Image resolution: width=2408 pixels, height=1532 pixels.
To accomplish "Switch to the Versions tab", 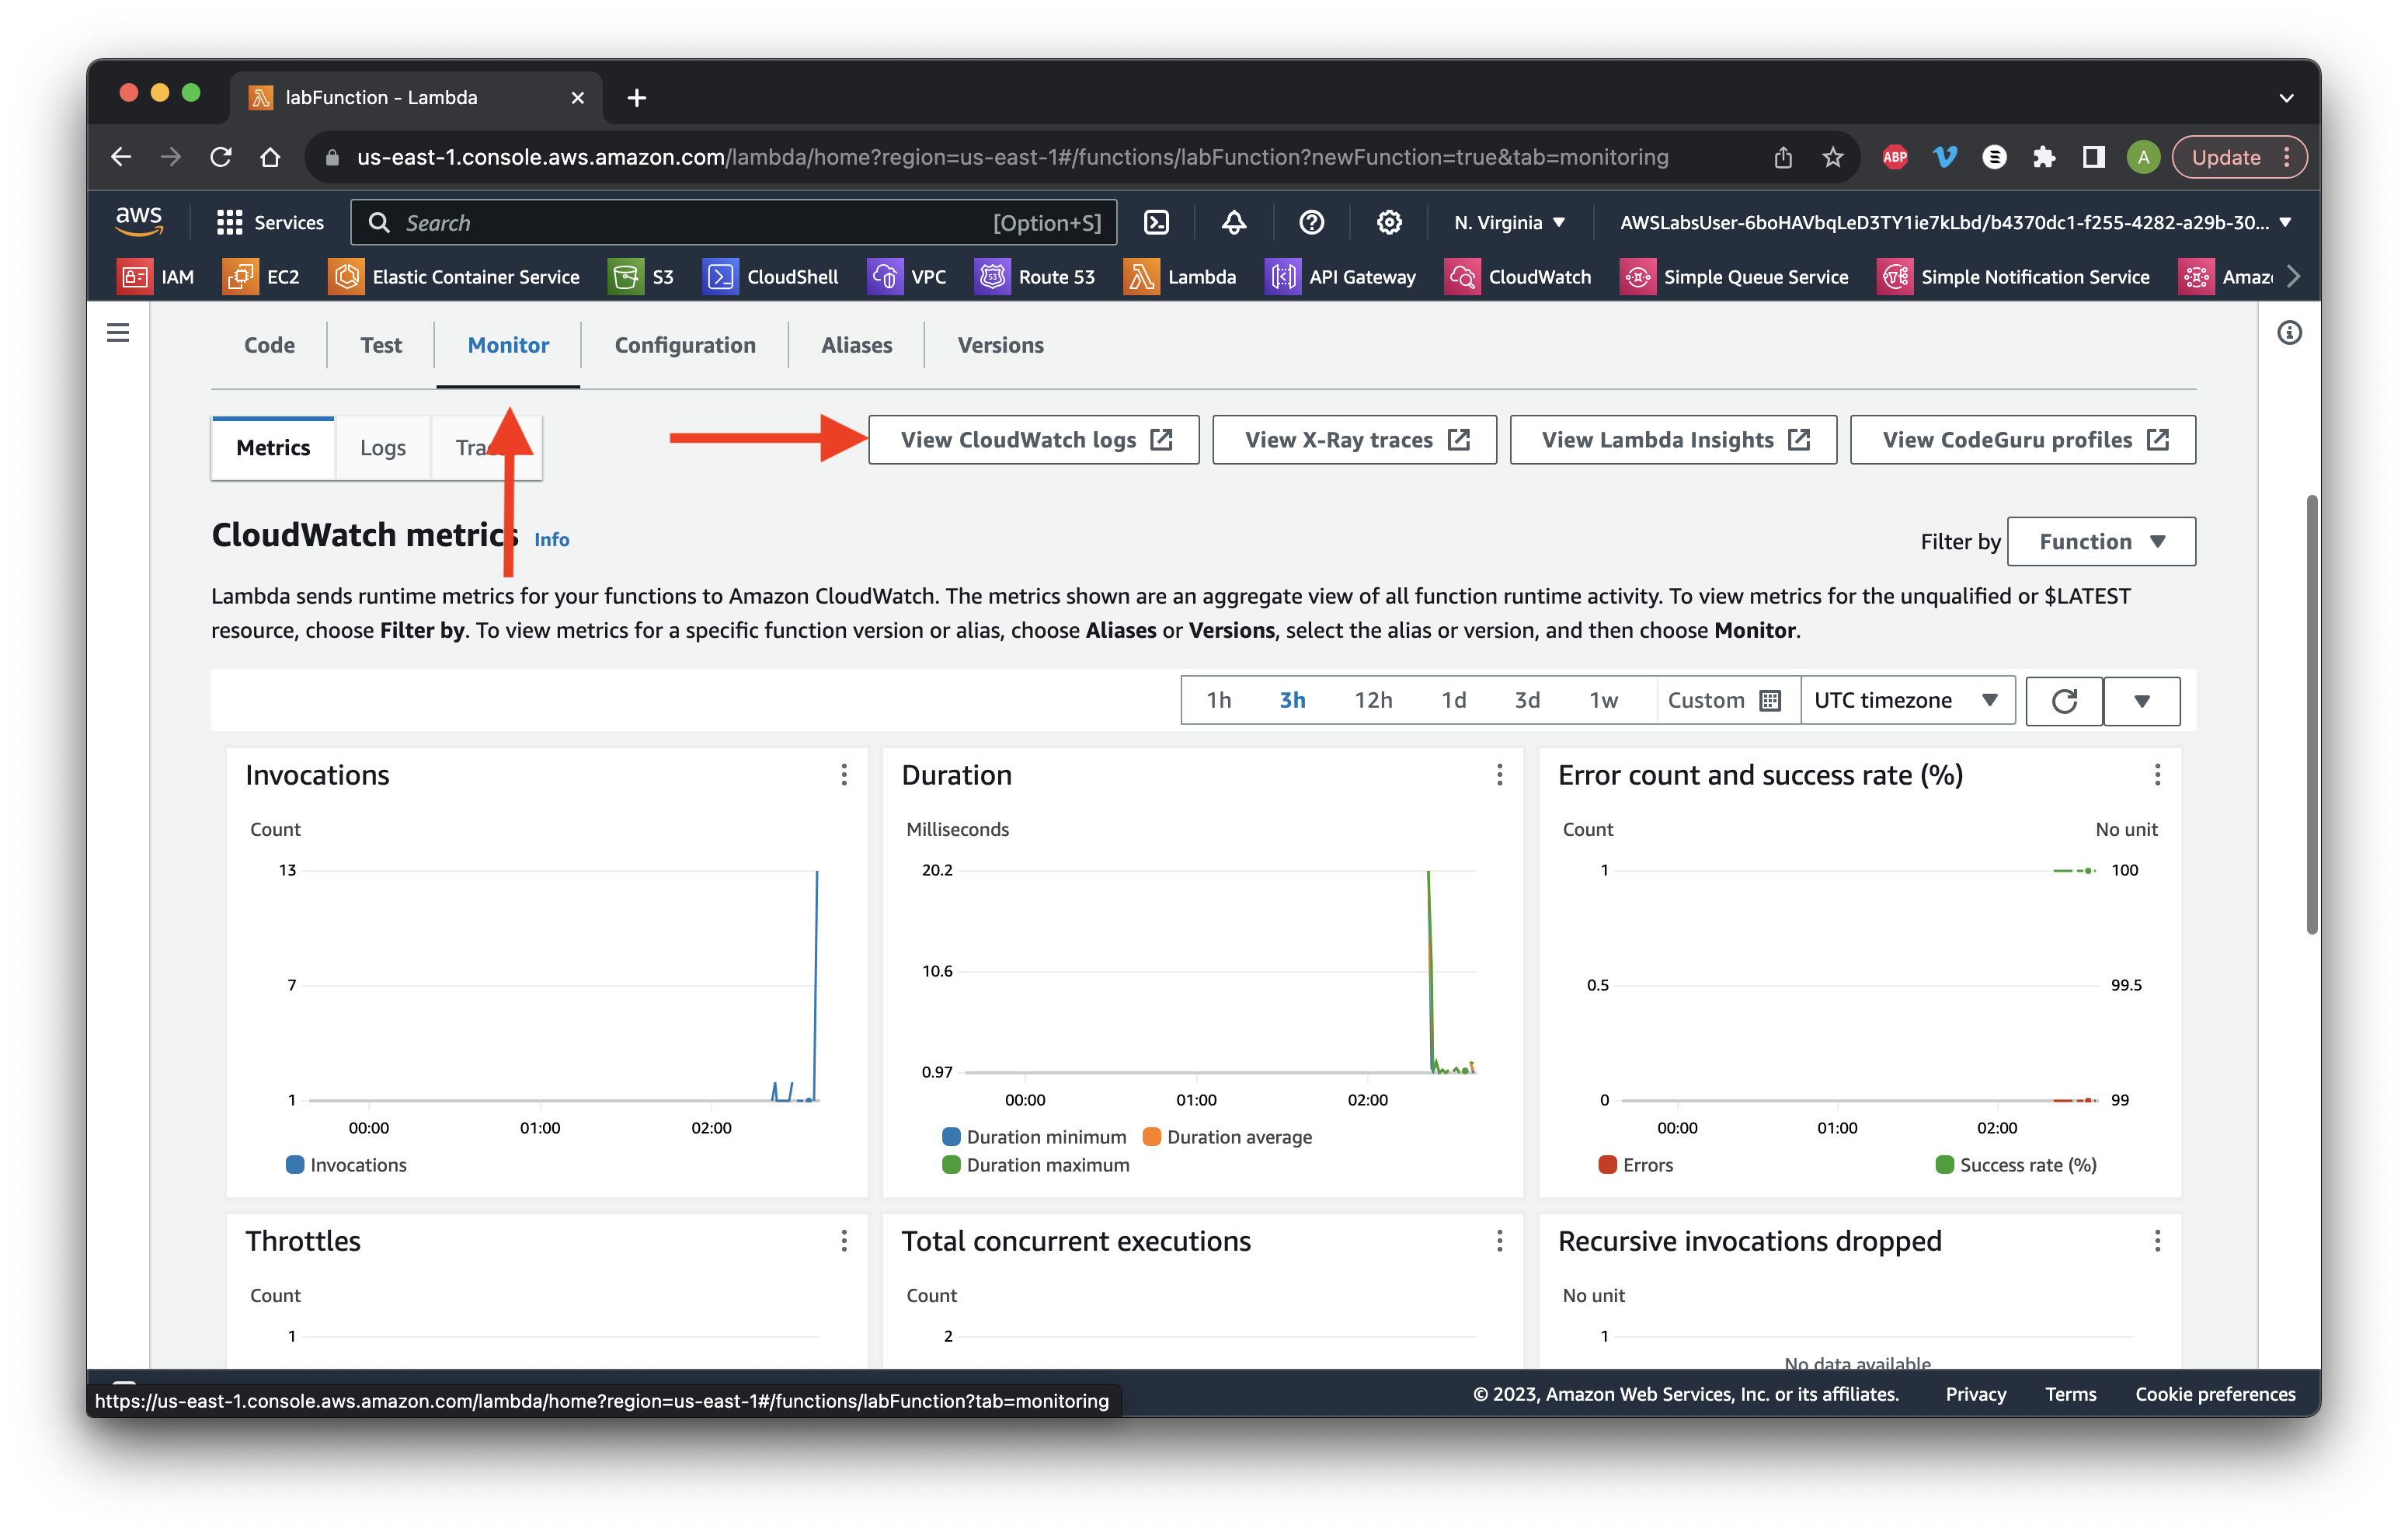I will [1000, 345].
